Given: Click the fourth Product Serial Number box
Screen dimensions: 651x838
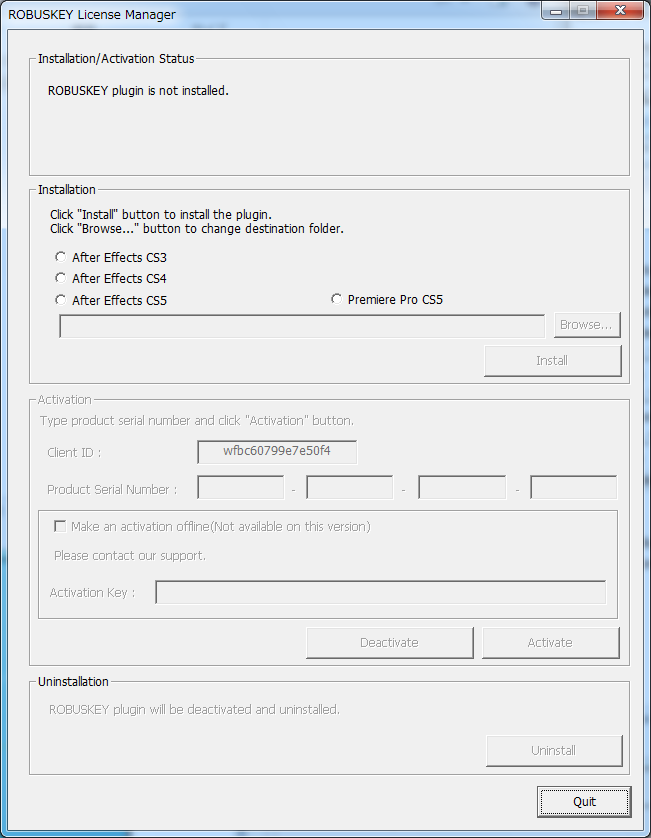Looking at the screenshot, I should click(x=574, y=487).
